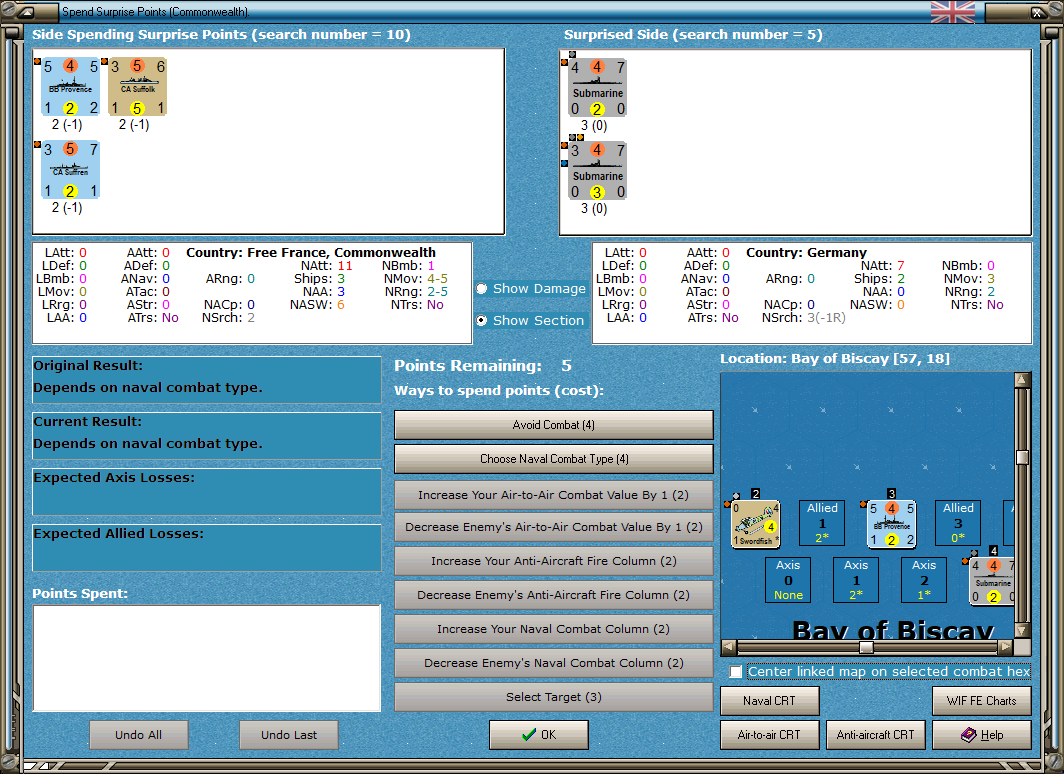Click the Axis 0 None sea box
Image resolution: width=1064 pixels, height=774 pixels.
tap(788, 580)
